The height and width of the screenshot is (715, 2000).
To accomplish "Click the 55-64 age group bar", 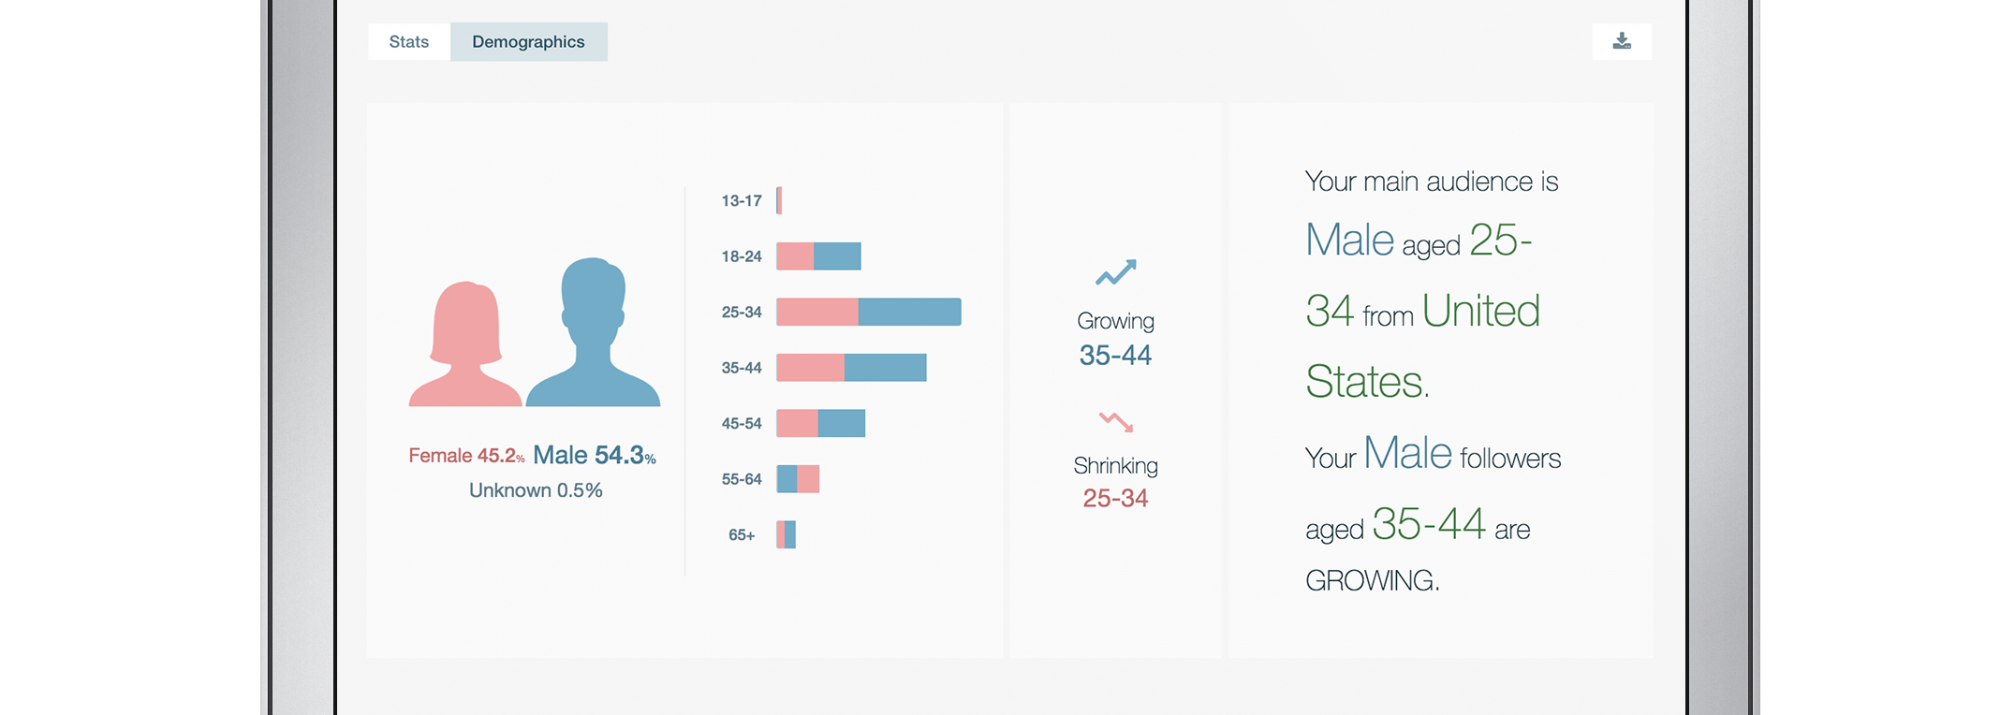I will tap(798, 479).
